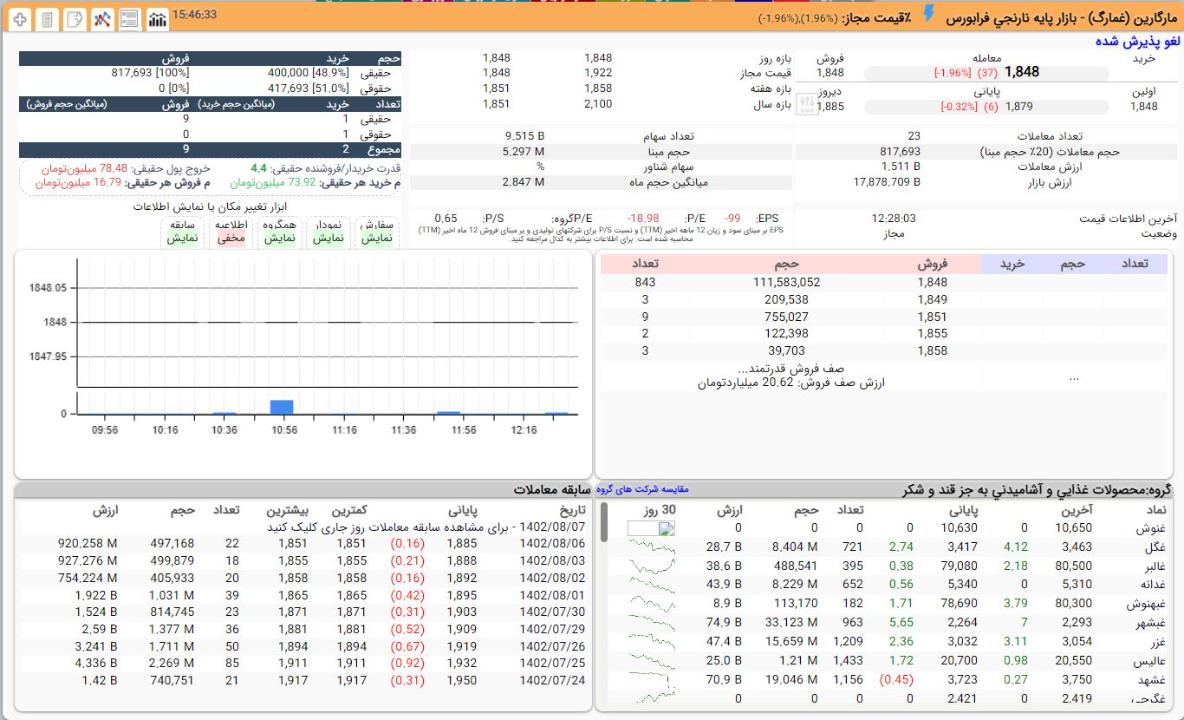Click the 10:56 volume bar in chart
Viewport: 1184px width, 720px height.
pos(282,407)
